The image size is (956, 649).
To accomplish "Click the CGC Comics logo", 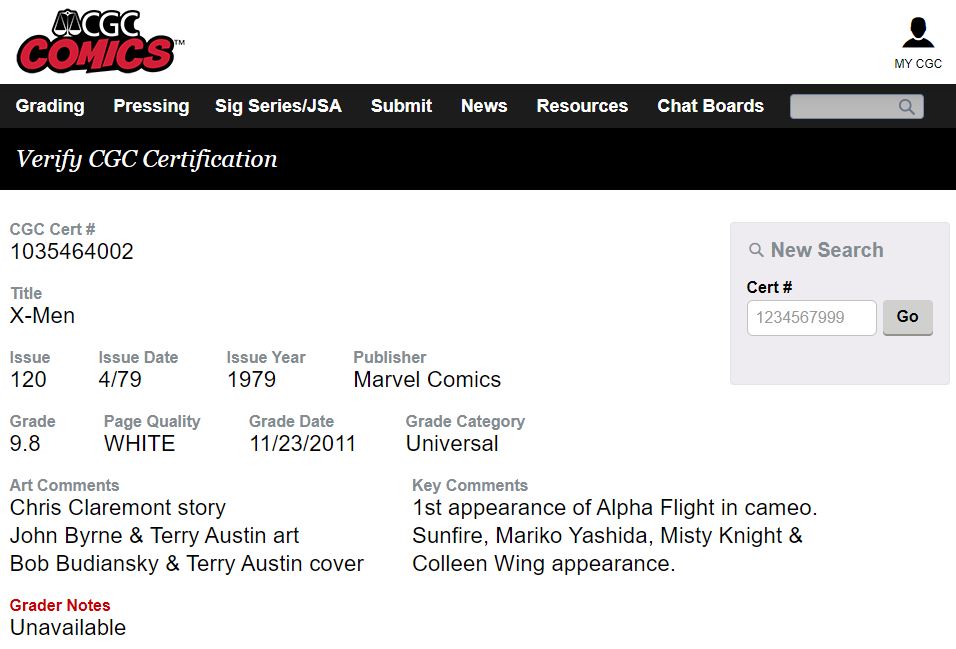I will coord(97,42).
